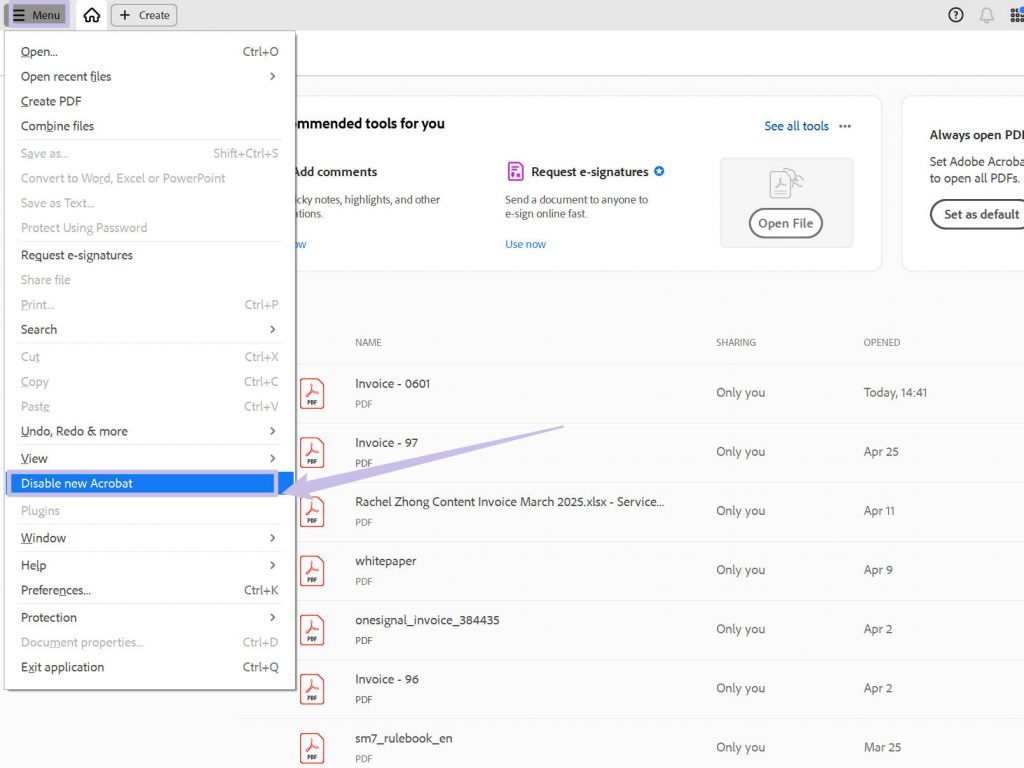Open Preferences from the menu

coord(58,590)
